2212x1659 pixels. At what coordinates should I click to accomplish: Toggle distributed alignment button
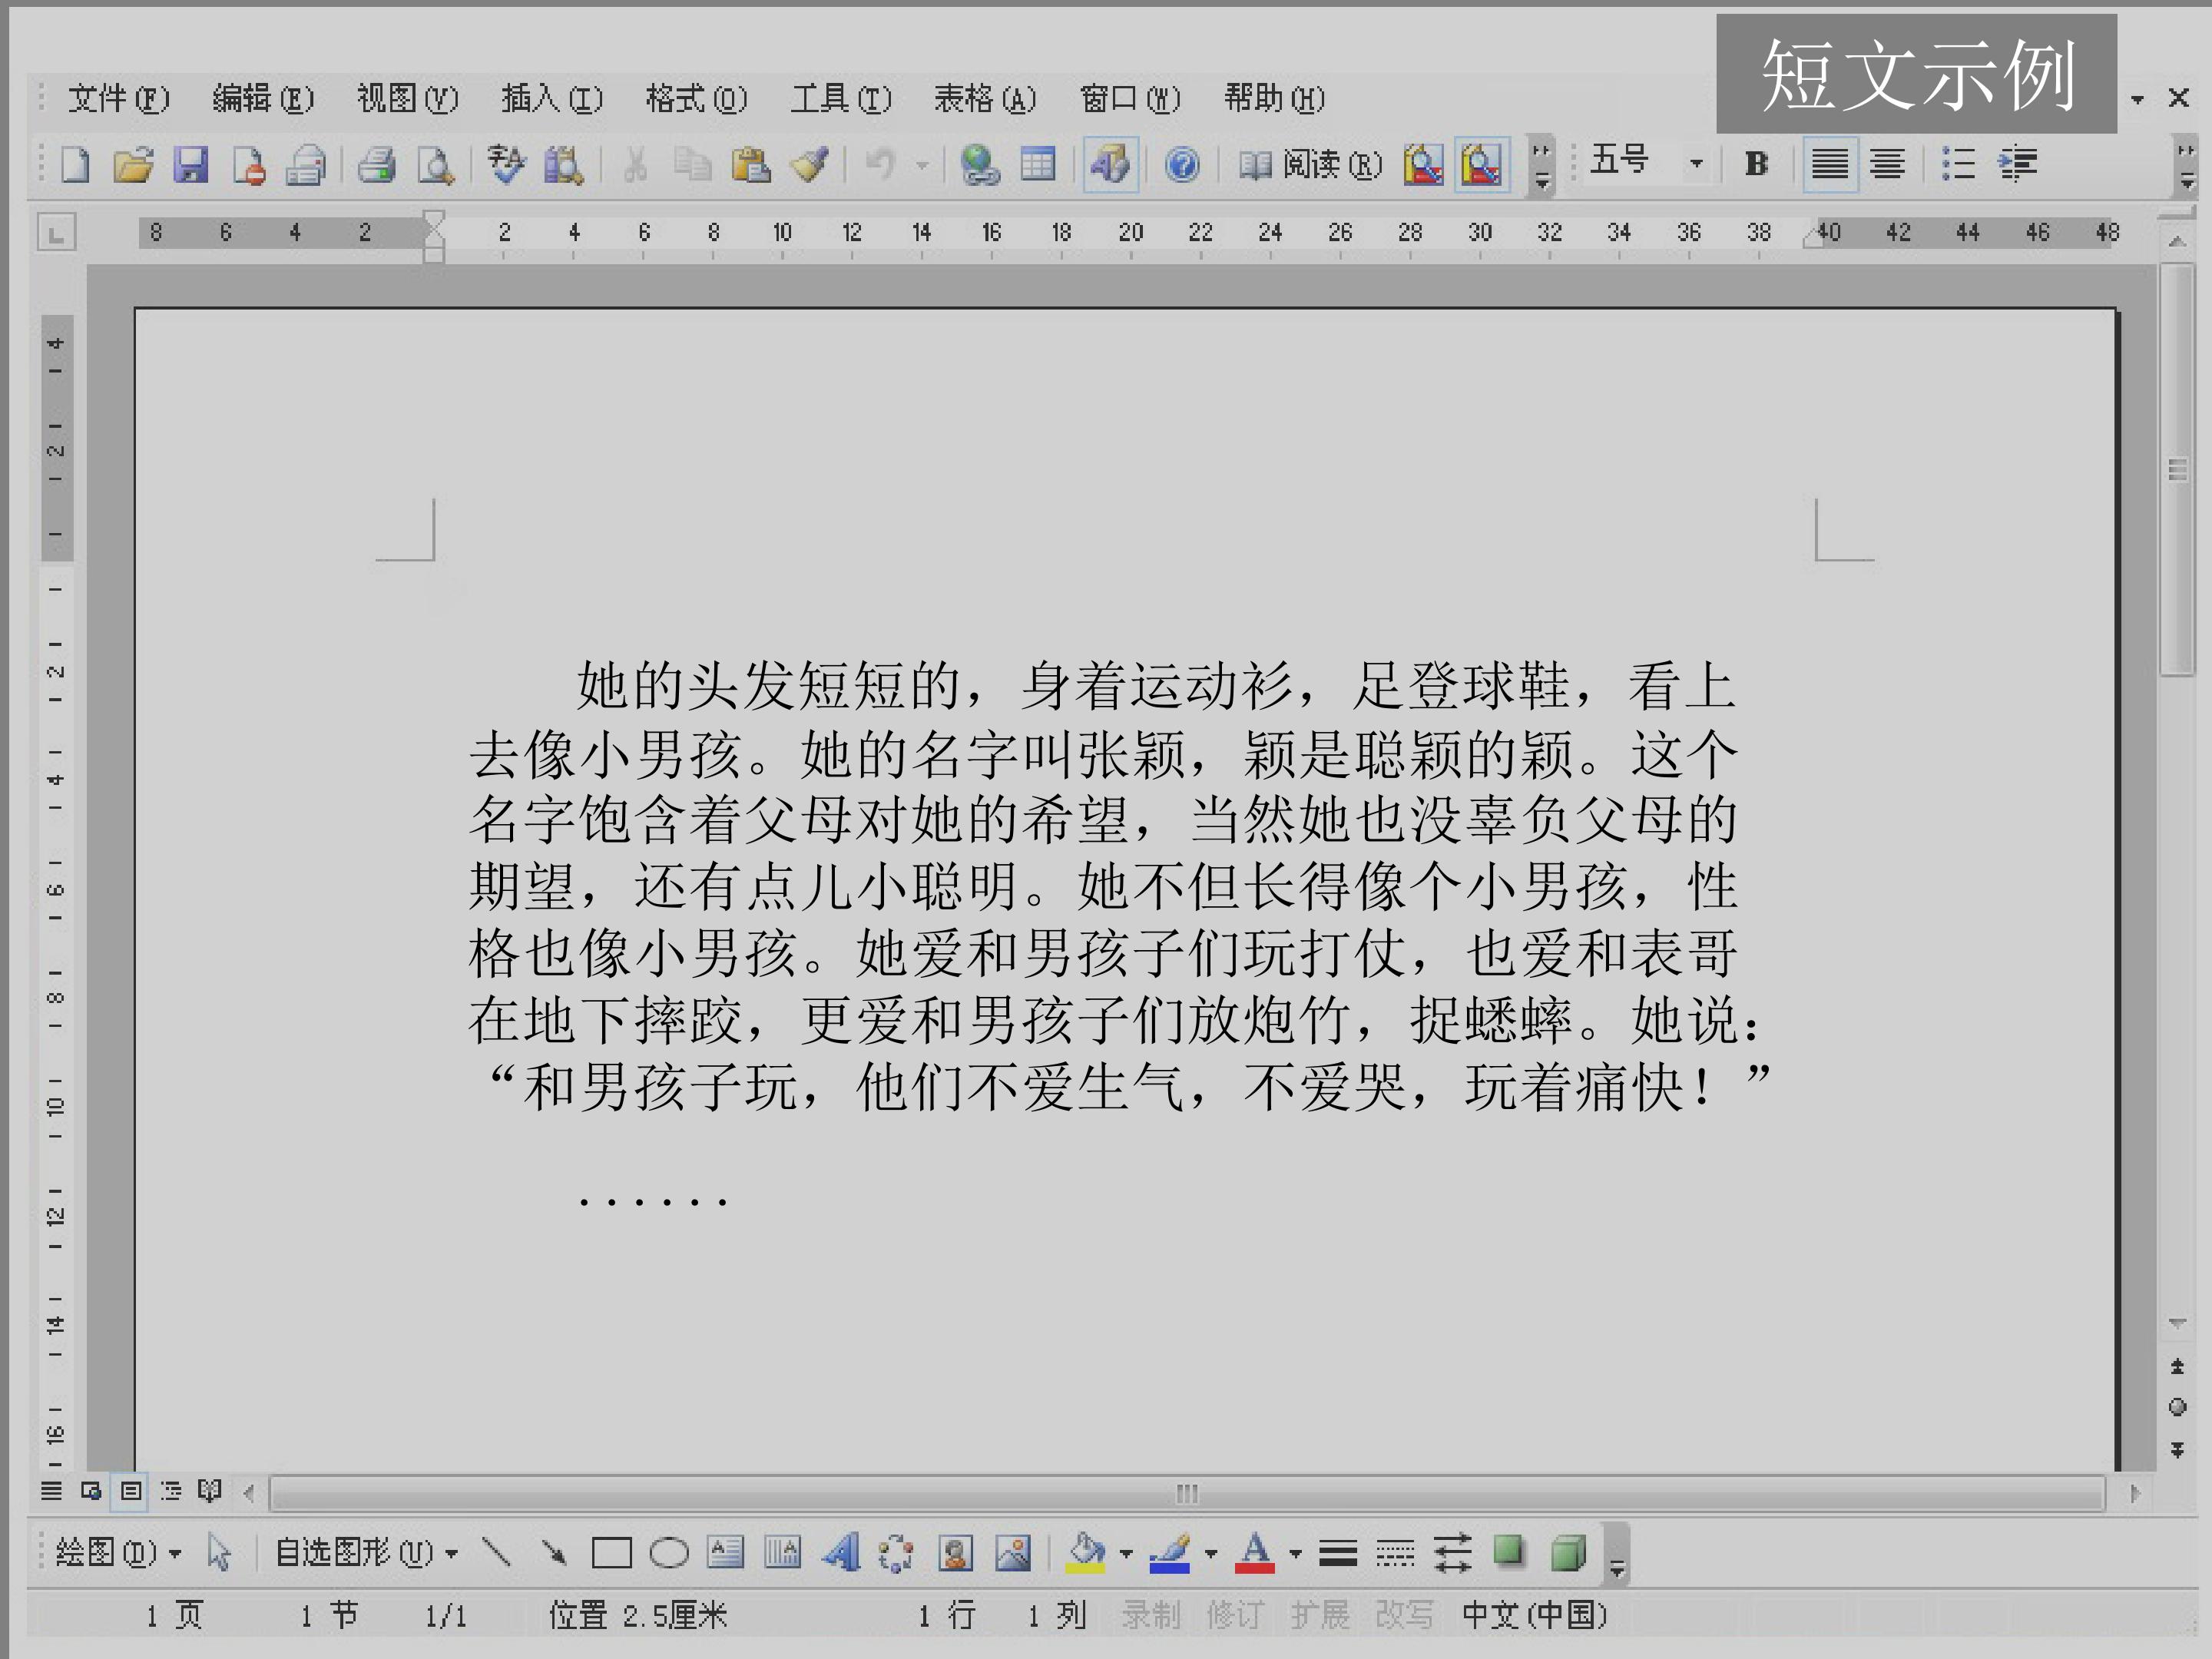[1887, 163]
